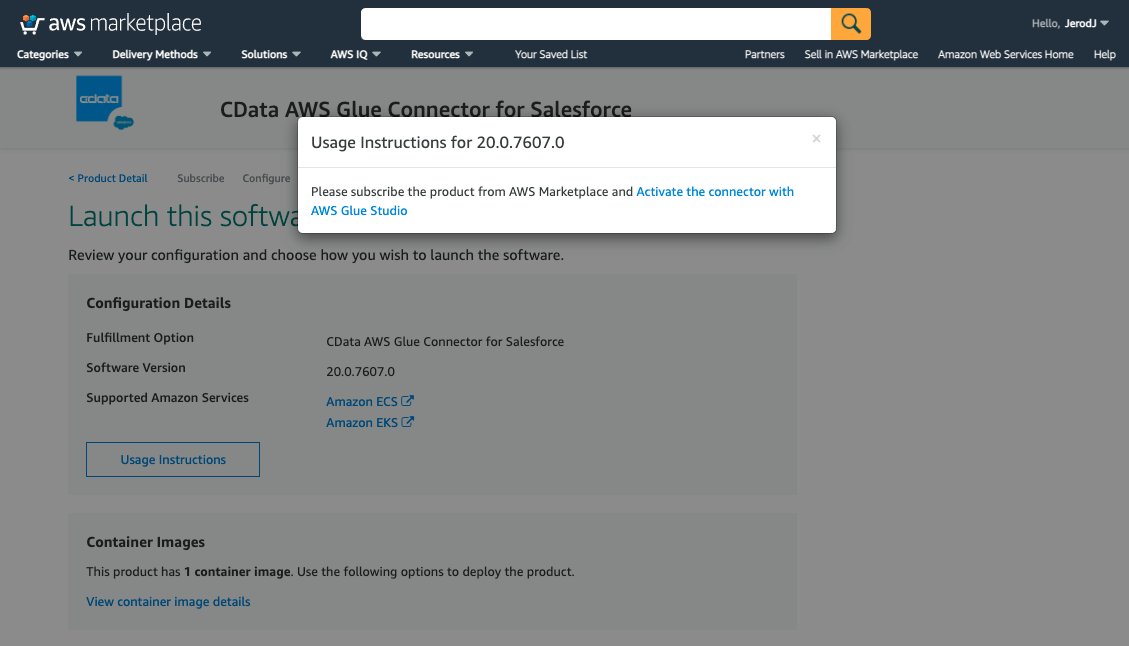Click external link icon beside Amazon ECS

click(408, 401)
